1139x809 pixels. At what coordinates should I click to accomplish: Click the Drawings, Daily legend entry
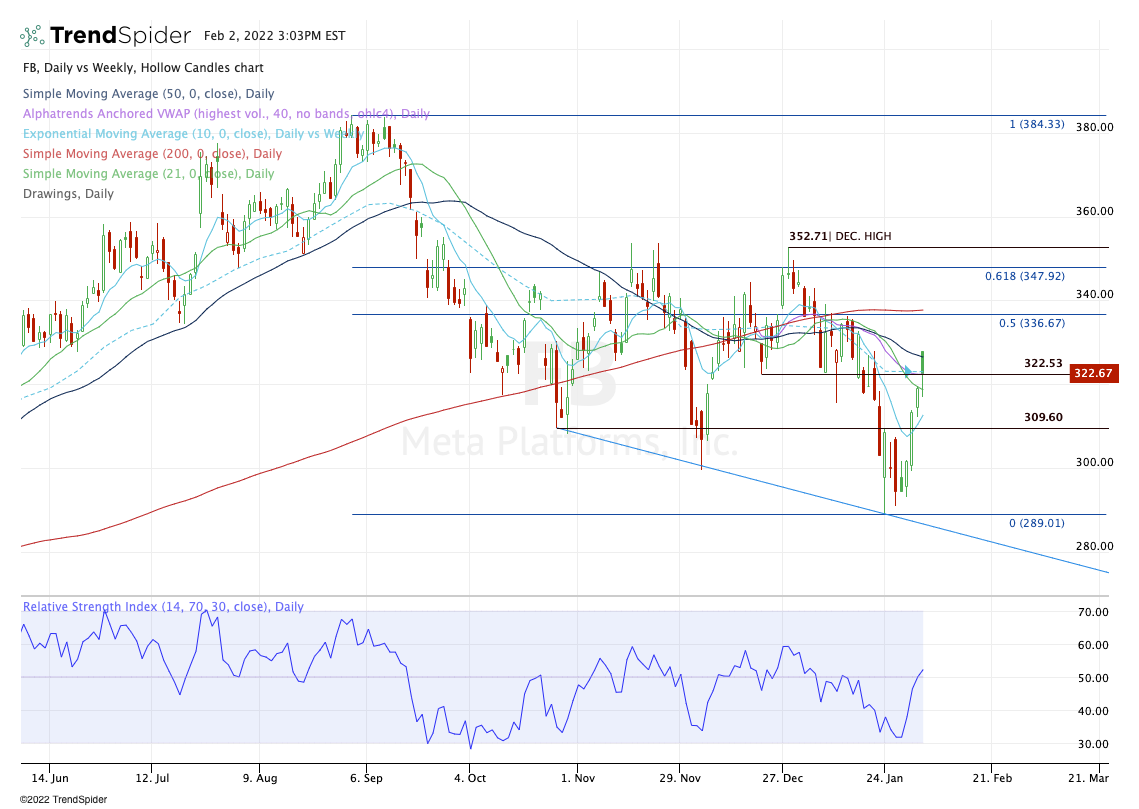pos(68,194)
